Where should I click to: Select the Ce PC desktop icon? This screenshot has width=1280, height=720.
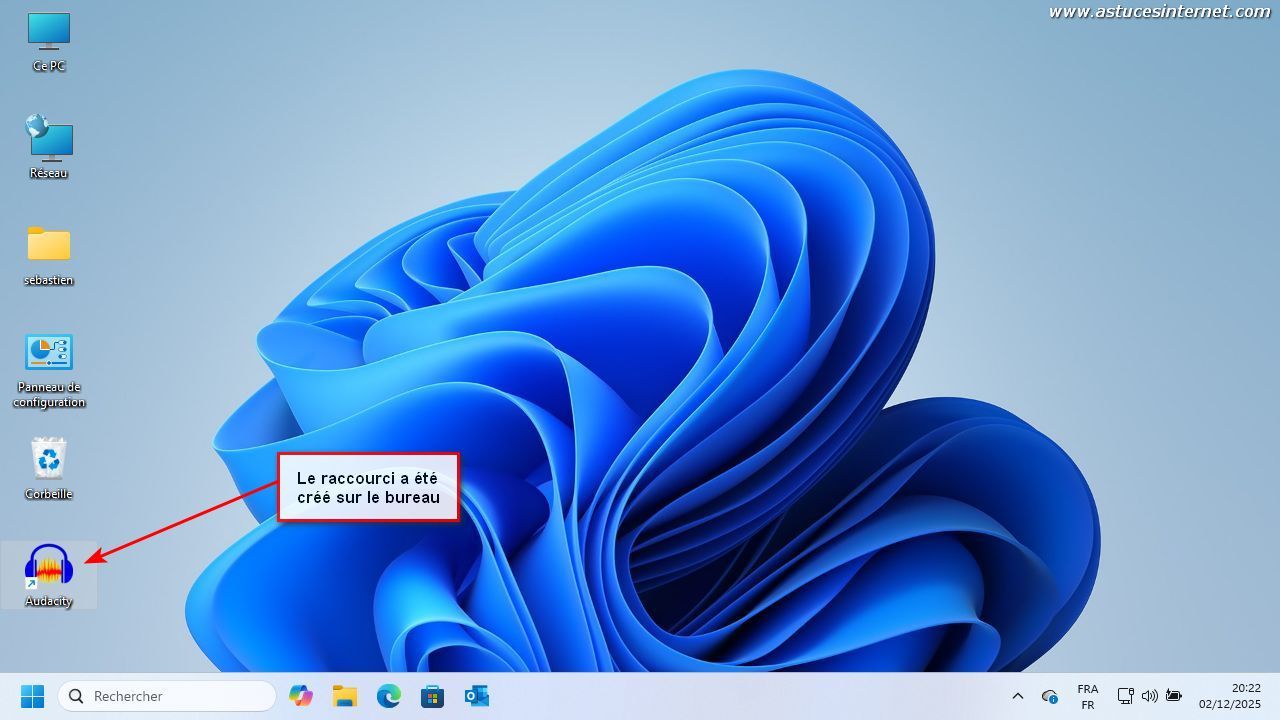[49, 33]
